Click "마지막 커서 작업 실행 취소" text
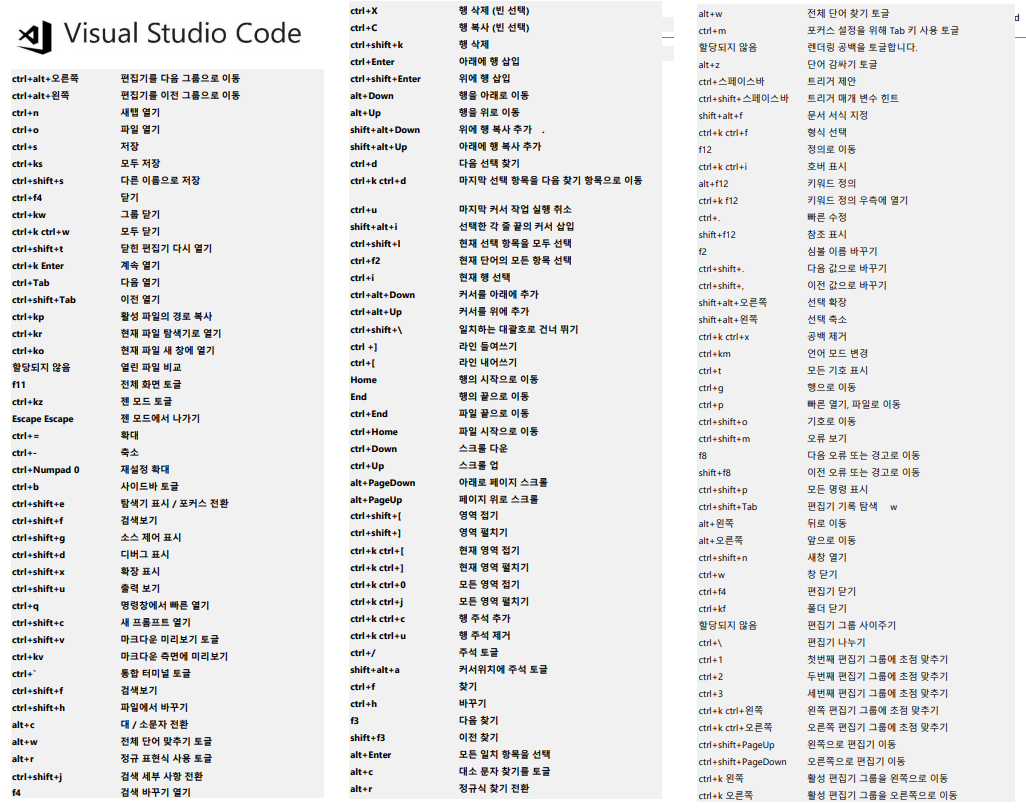 pos(515,209)
